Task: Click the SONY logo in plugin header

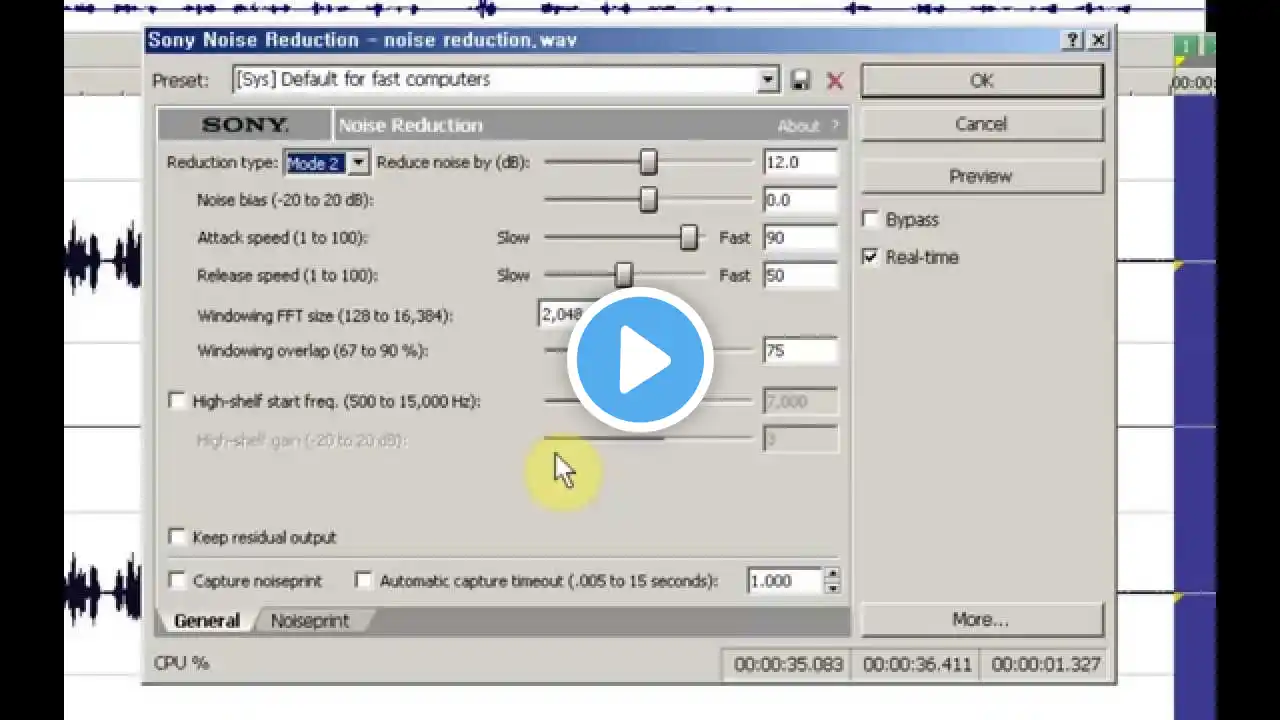Action: tap(245, 125)
